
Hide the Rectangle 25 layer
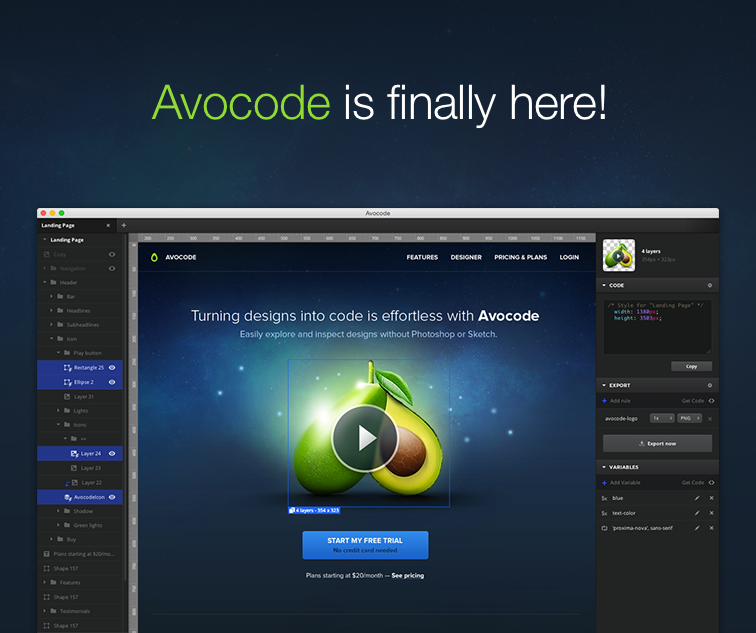point(112,368)
